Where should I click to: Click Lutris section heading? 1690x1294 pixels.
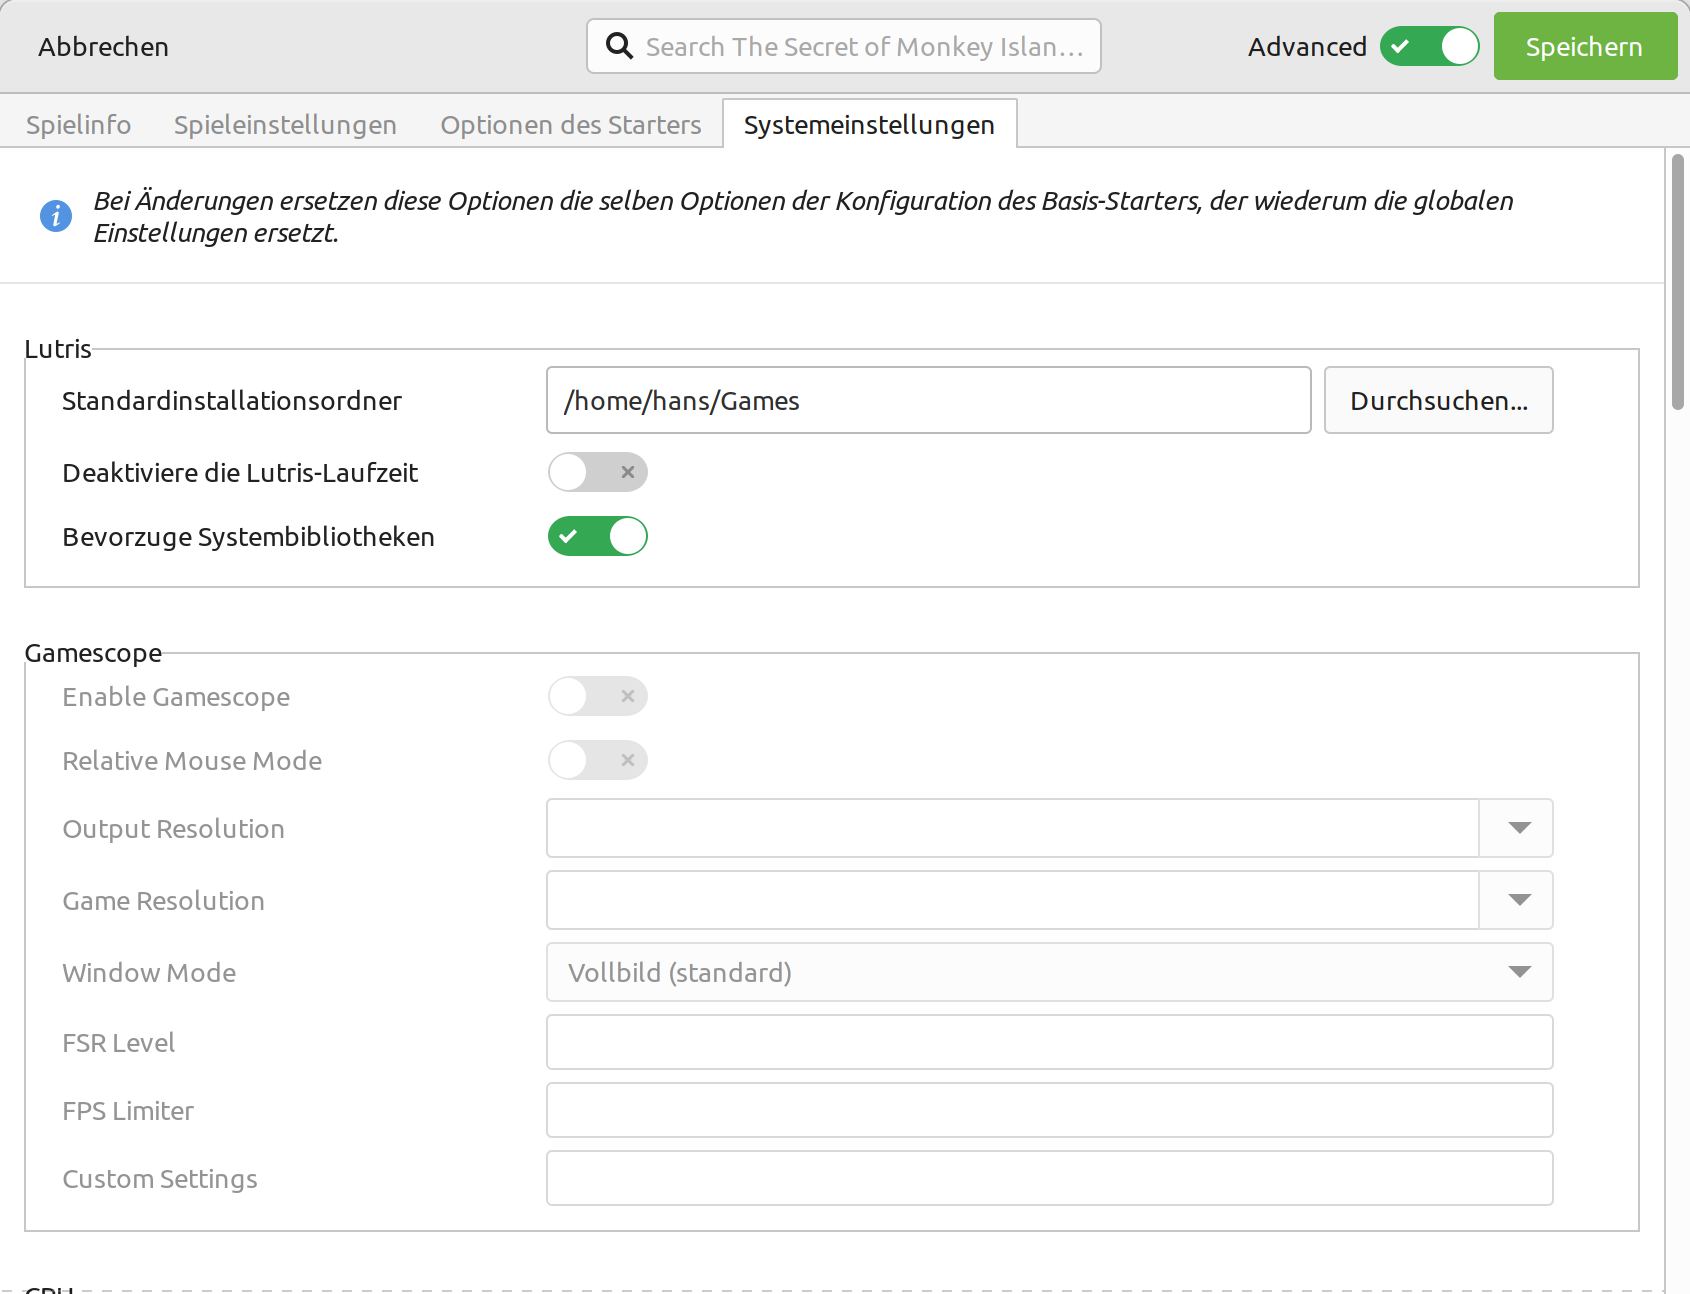pyautogui.click(x=58, y=349)
